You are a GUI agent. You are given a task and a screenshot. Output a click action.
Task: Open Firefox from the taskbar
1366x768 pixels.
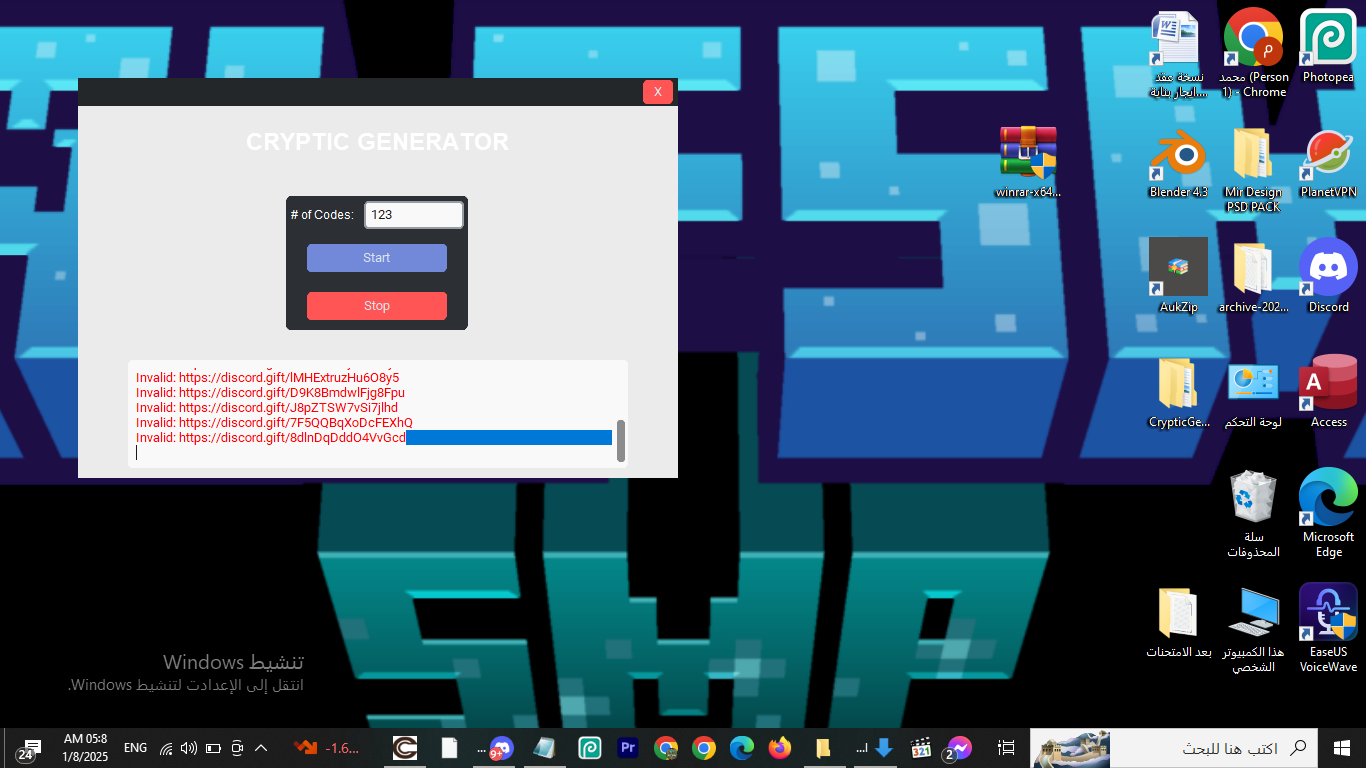pos(780,748)
